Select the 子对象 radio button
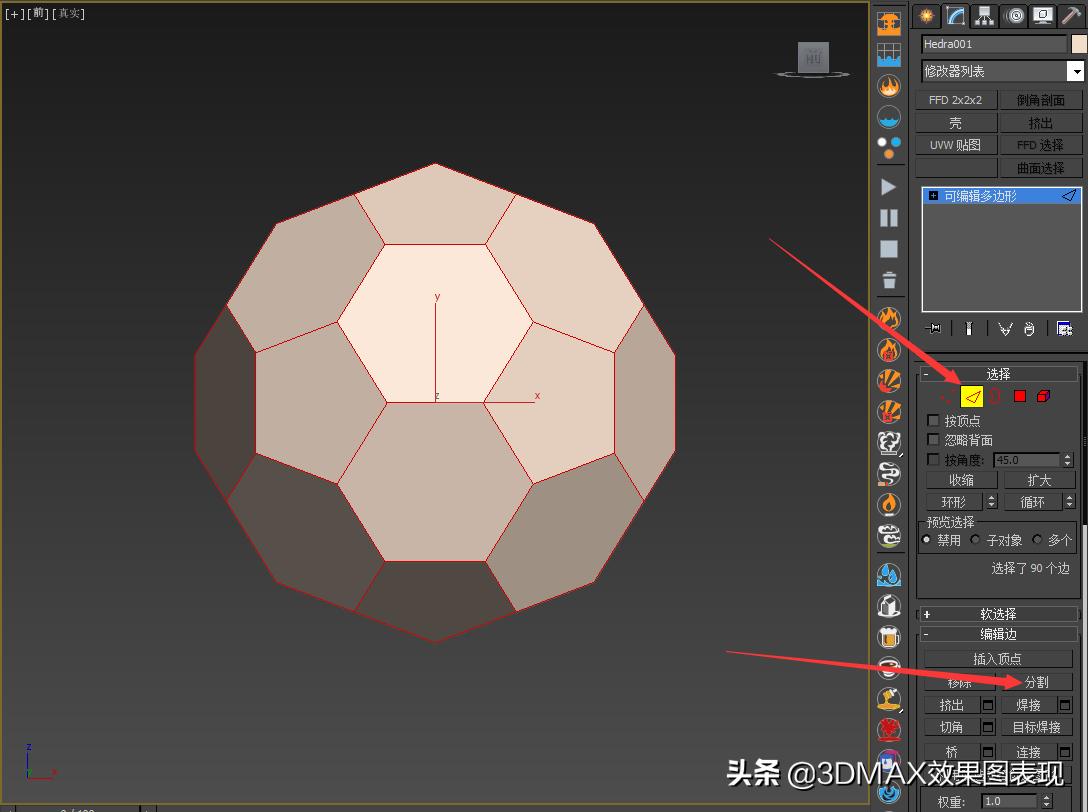The image size is (1088, 812). tap(974, 539)
